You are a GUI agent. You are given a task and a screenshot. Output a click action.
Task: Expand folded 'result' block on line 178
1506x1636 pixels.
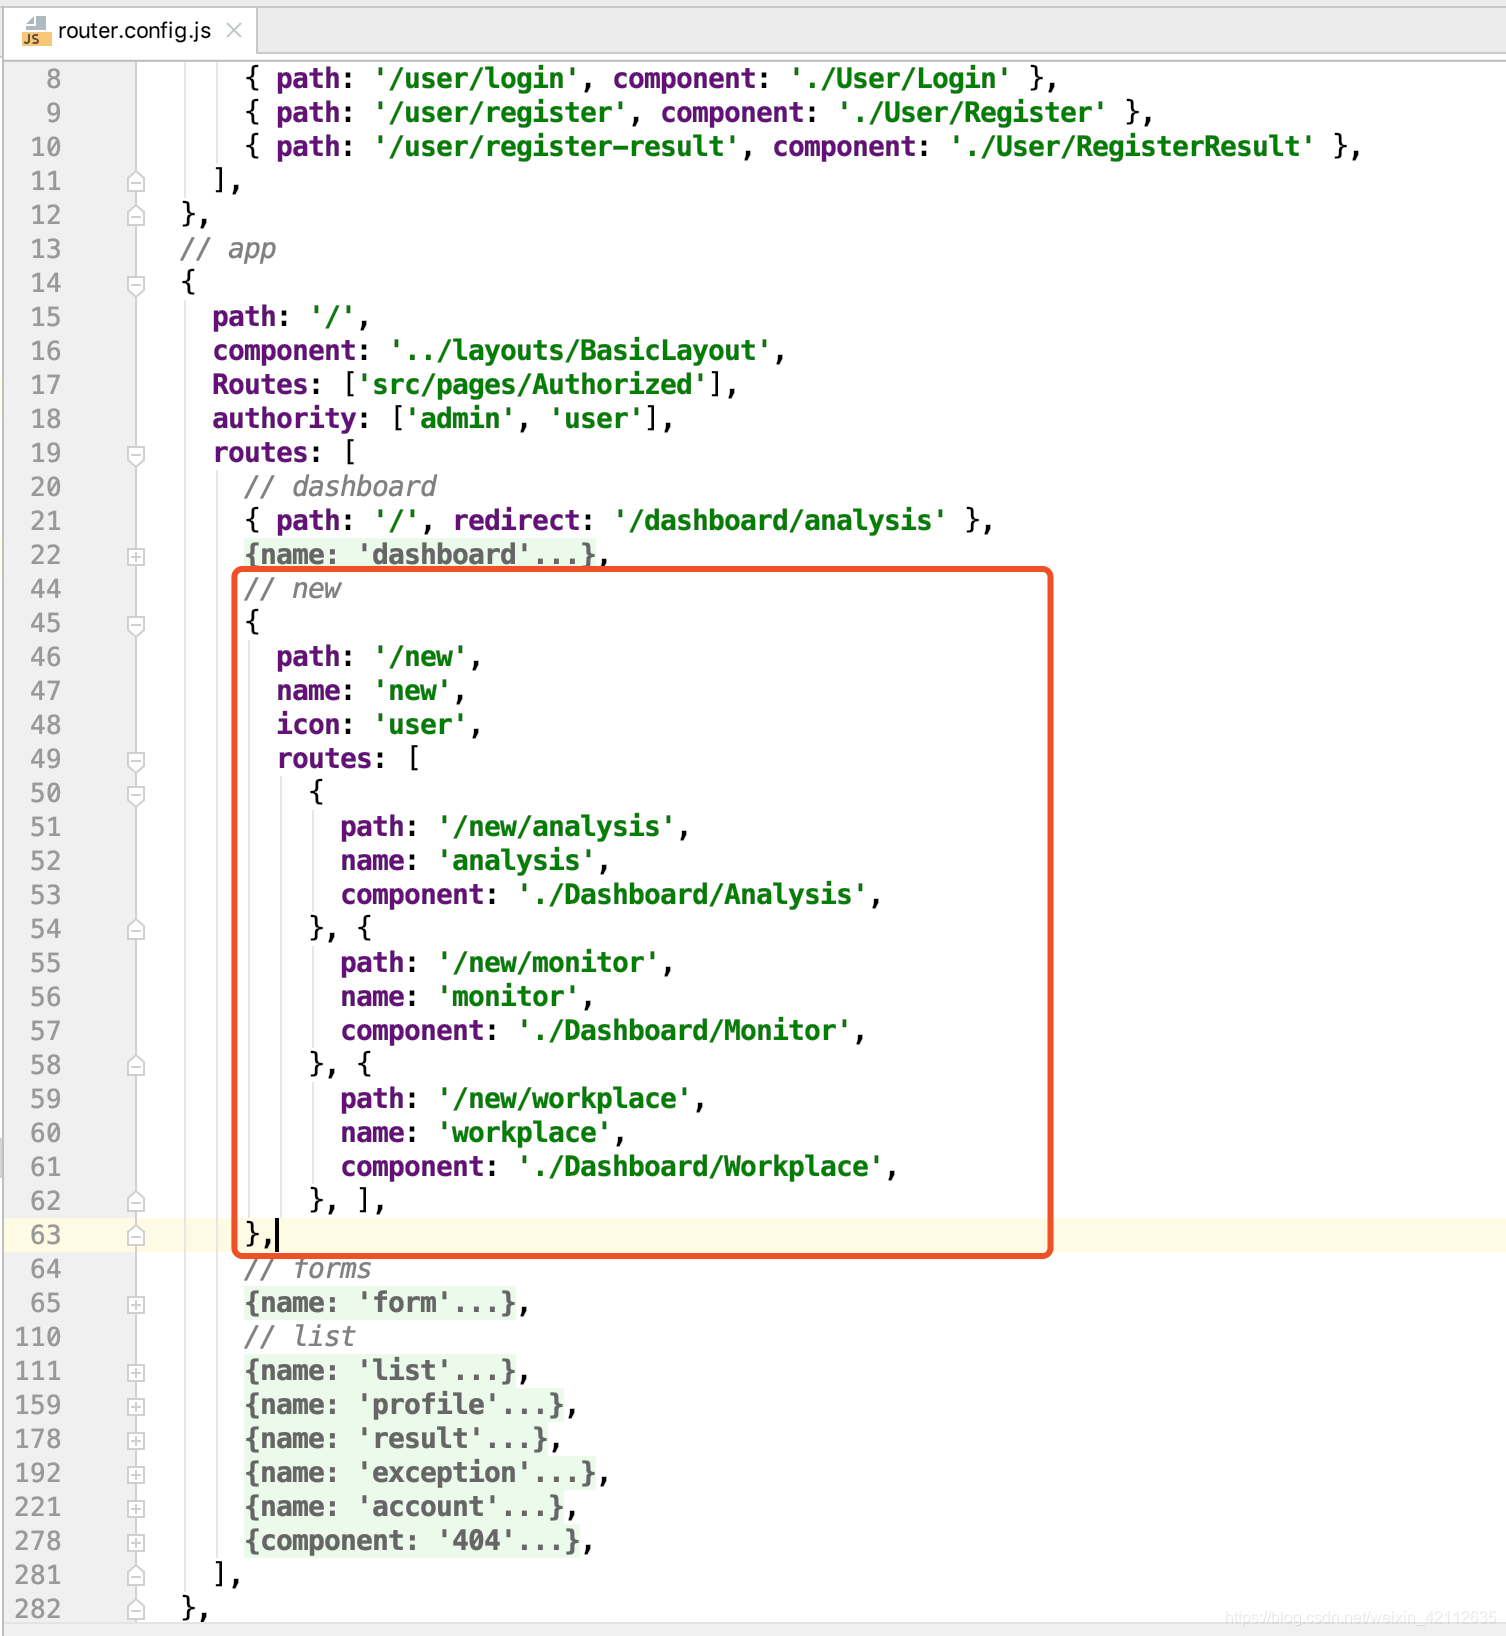(x=136, y=1441)
